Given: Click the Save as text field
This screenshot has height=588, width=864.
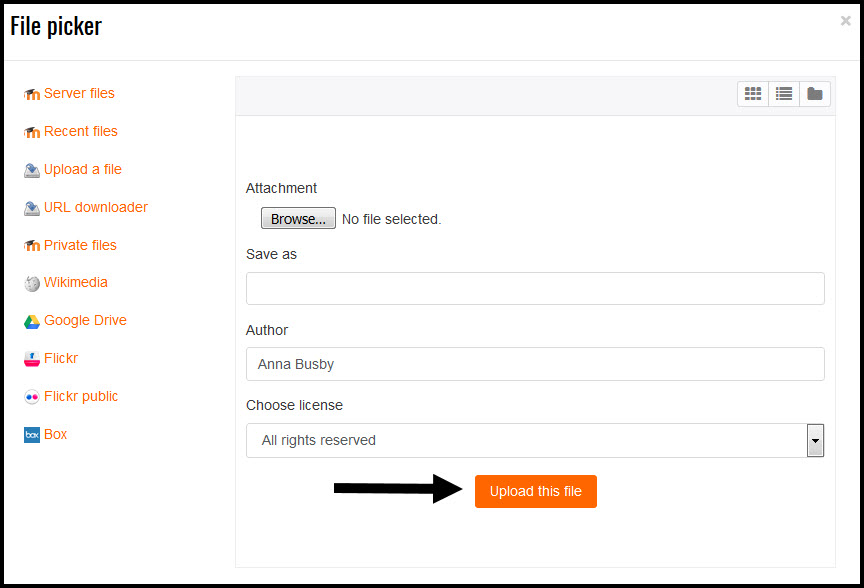Looking at the screenshot, I should [x=535, y=288].
